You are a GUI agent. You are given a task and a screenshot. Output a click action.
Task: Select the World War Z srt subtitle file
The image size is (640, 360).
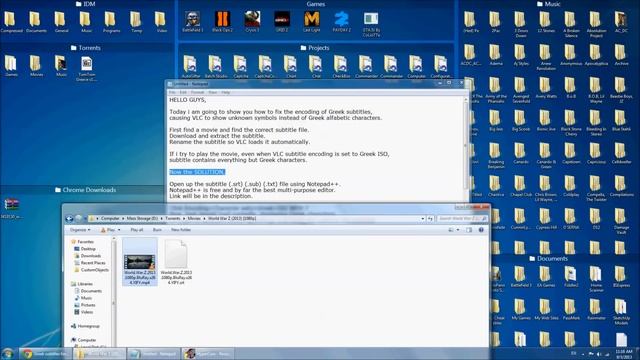coord(176,262)
